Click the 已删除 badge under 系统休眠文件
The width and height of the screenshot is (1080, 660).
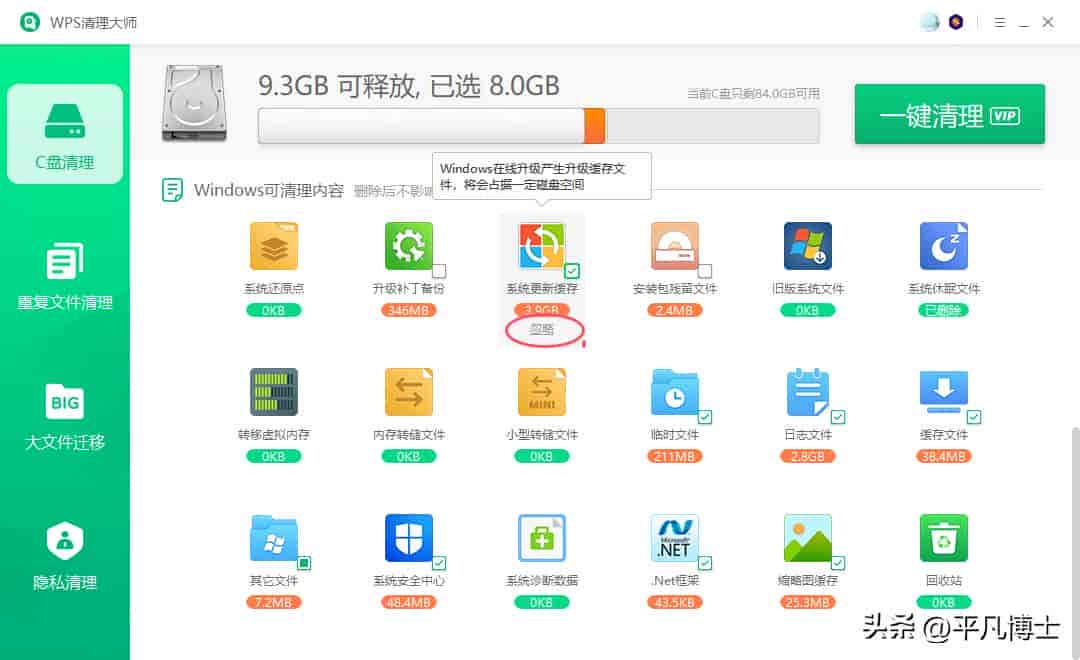944,310
